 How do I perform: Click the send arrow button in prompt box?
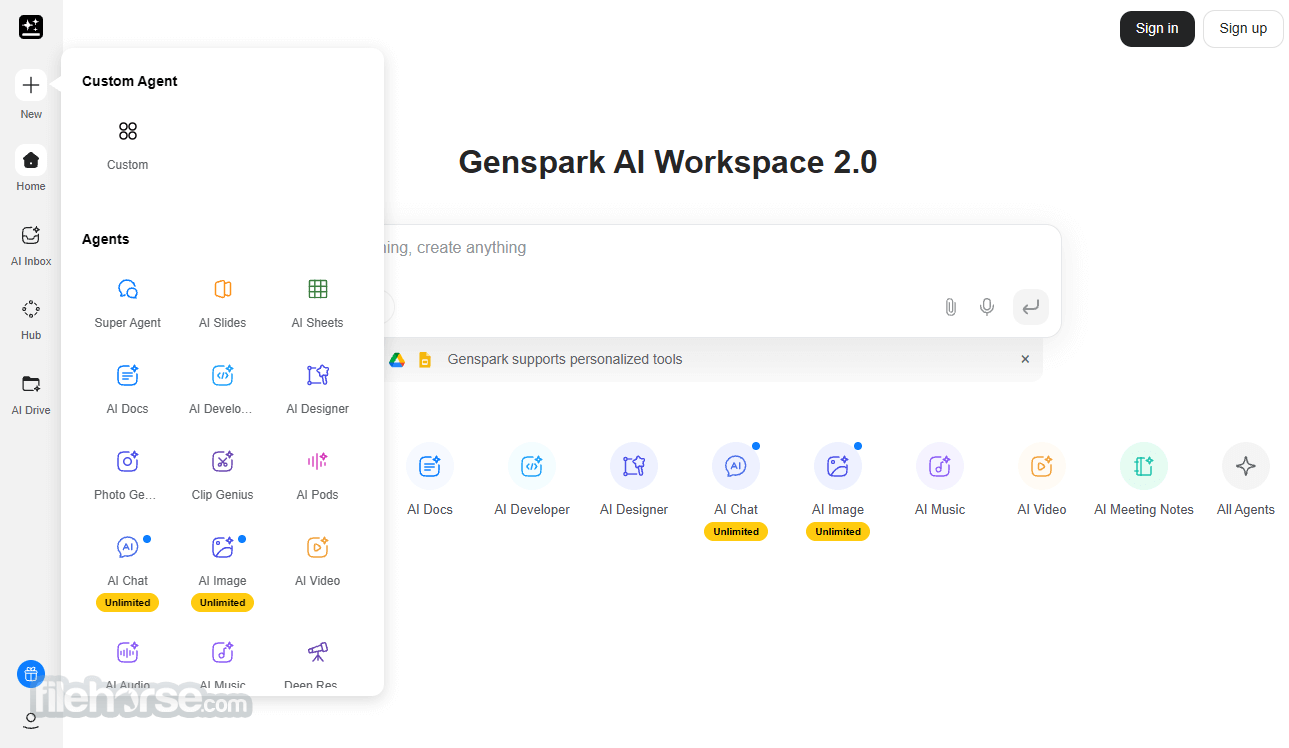point(1031,307)
